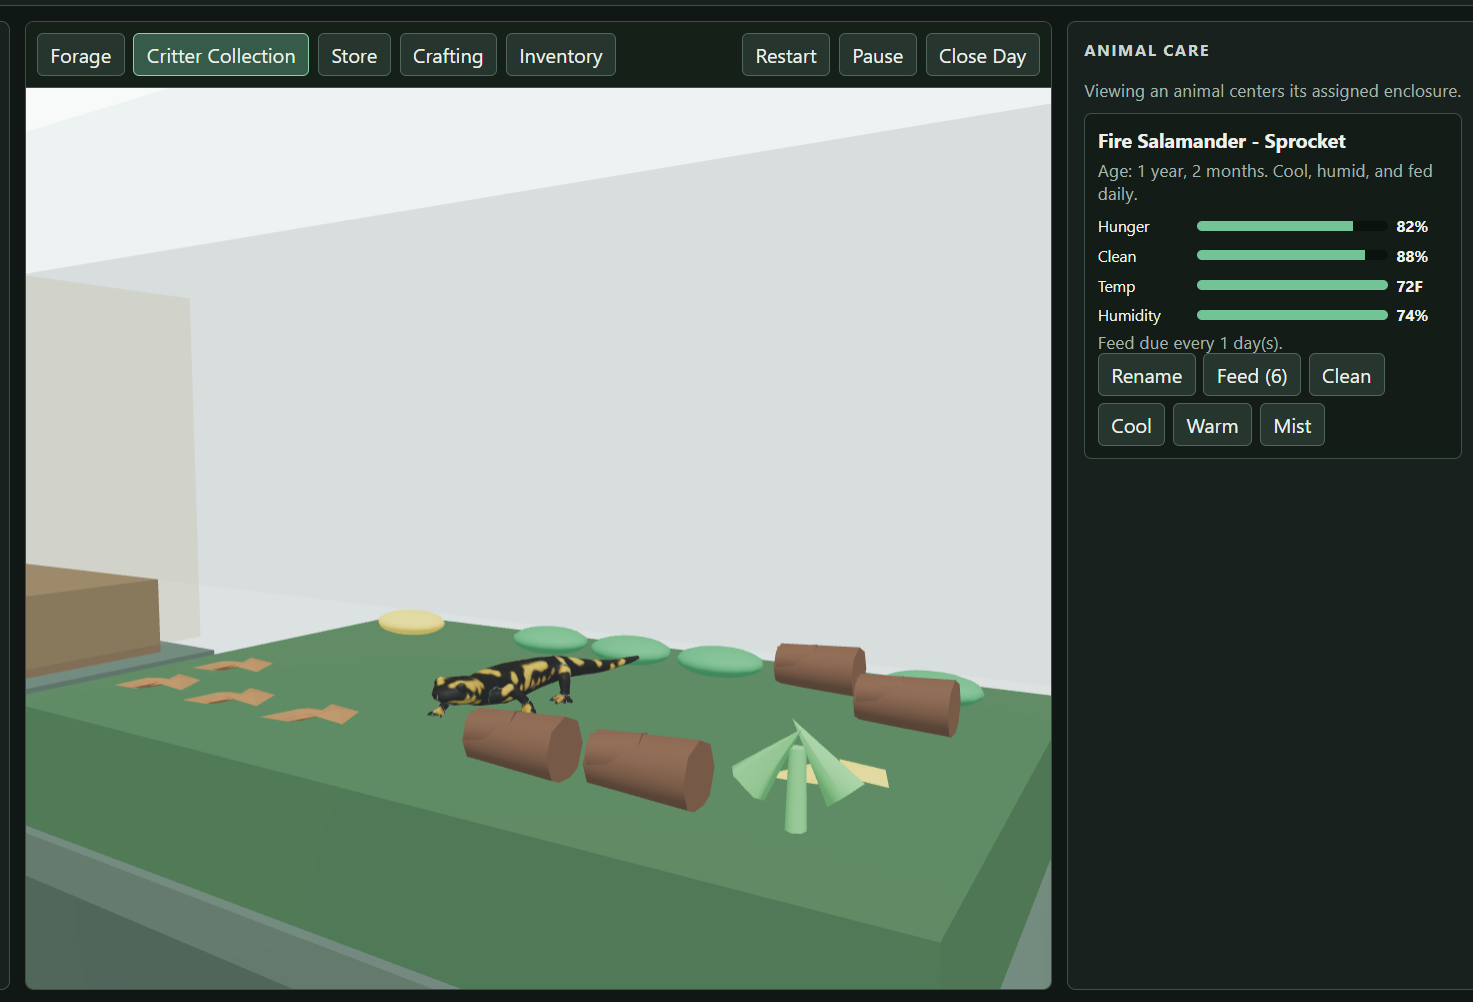Mist the enclosure for humidity
This screenshot has height=1002, width=1473.
click(1292, 425)
